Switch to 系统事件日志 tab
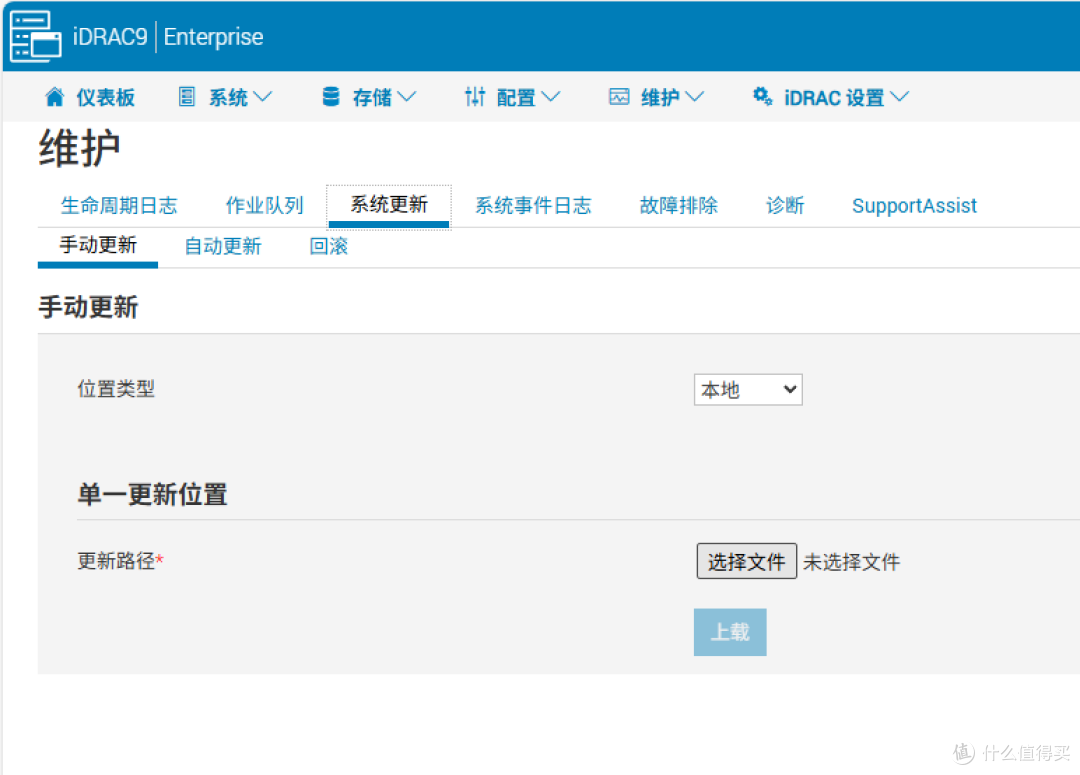Screen dimensions: 1080x775 click(x=533, y=205)
